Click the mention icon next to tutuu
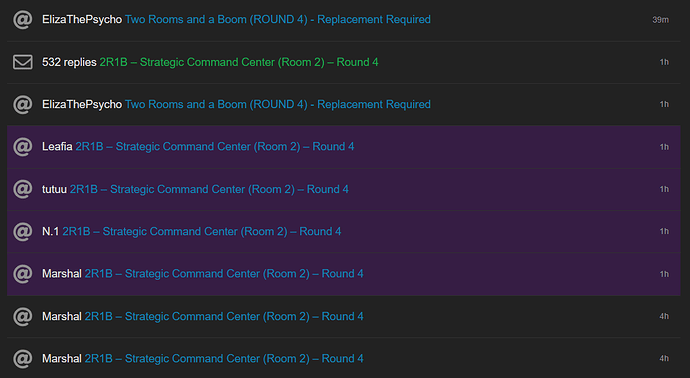The height and width of the screenshot is (378, 690). pyautogui.click(x=22, y=189)
